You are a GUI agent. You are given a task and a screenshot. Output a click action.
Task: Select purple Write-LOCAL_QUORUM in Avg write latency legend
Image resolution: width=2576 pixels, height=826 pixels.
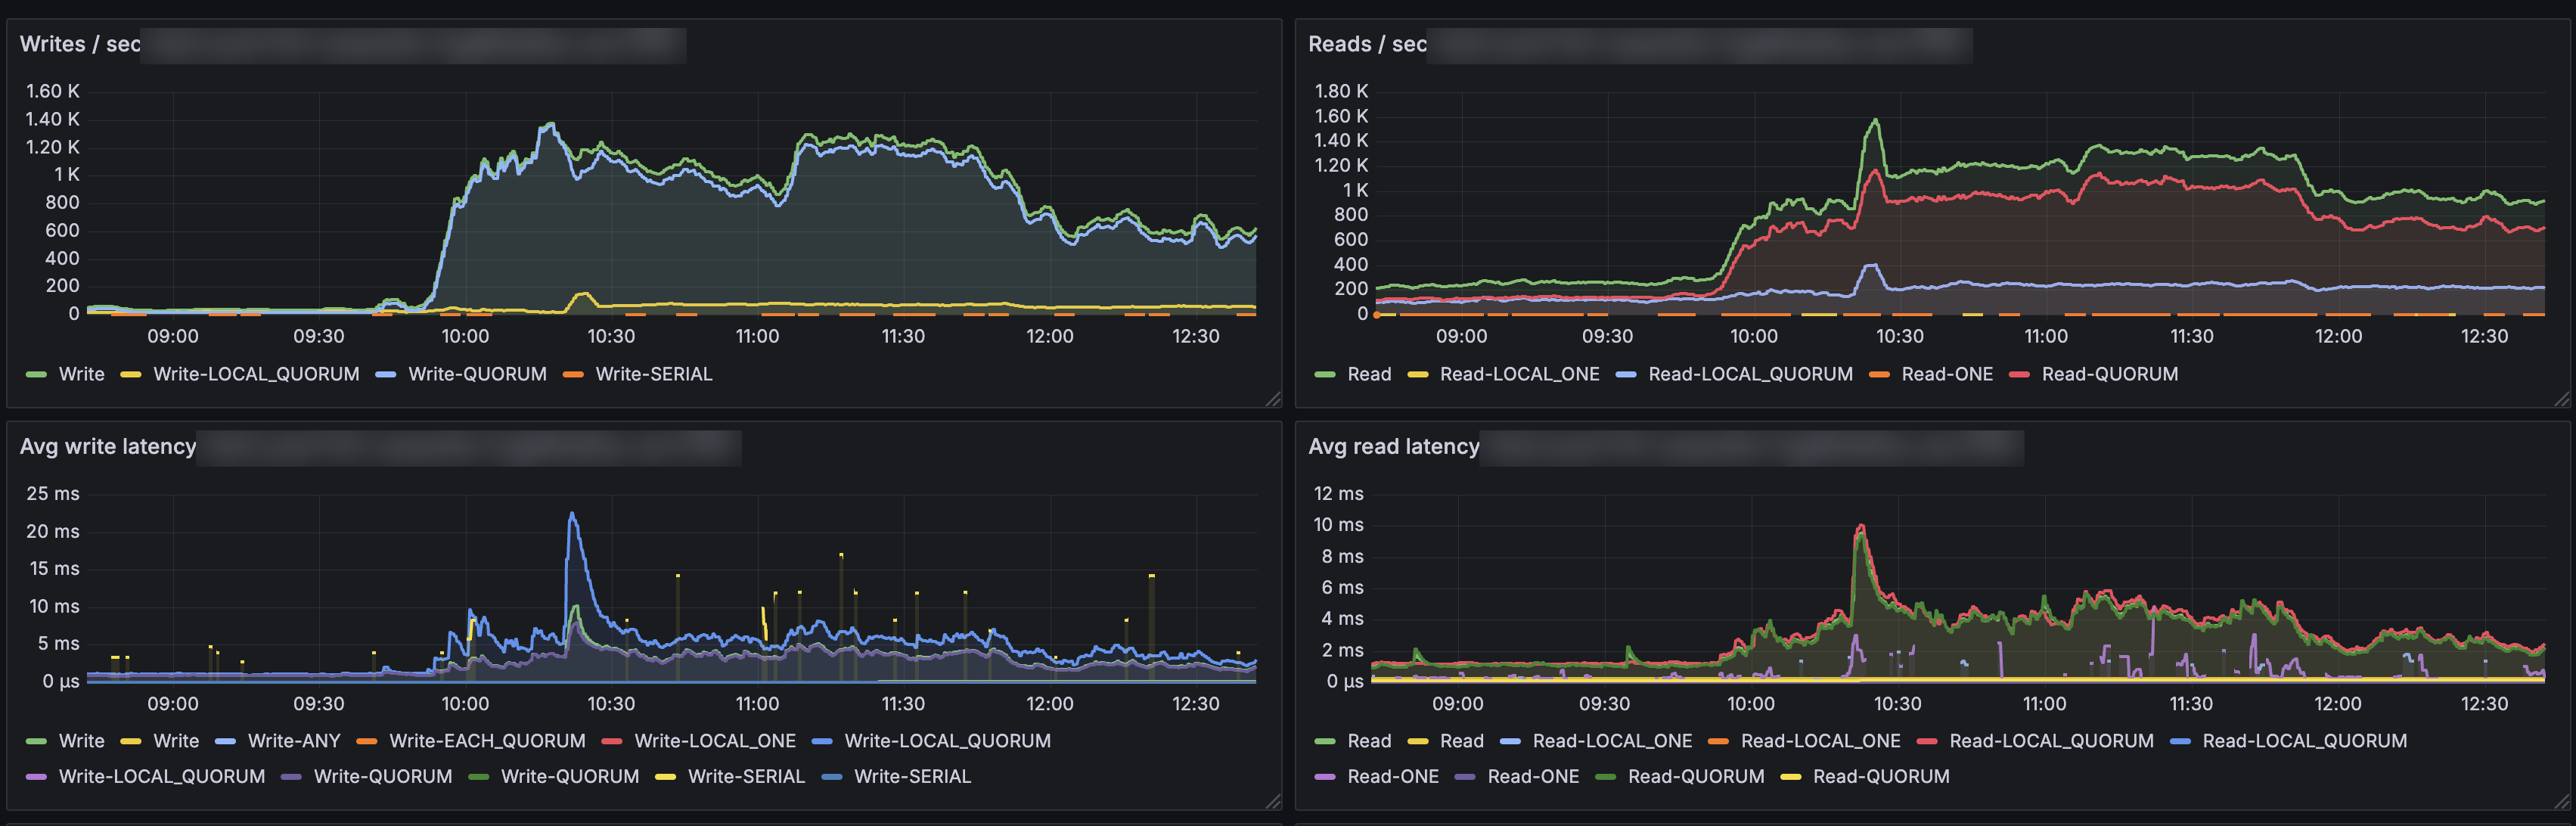pos(162,776)
